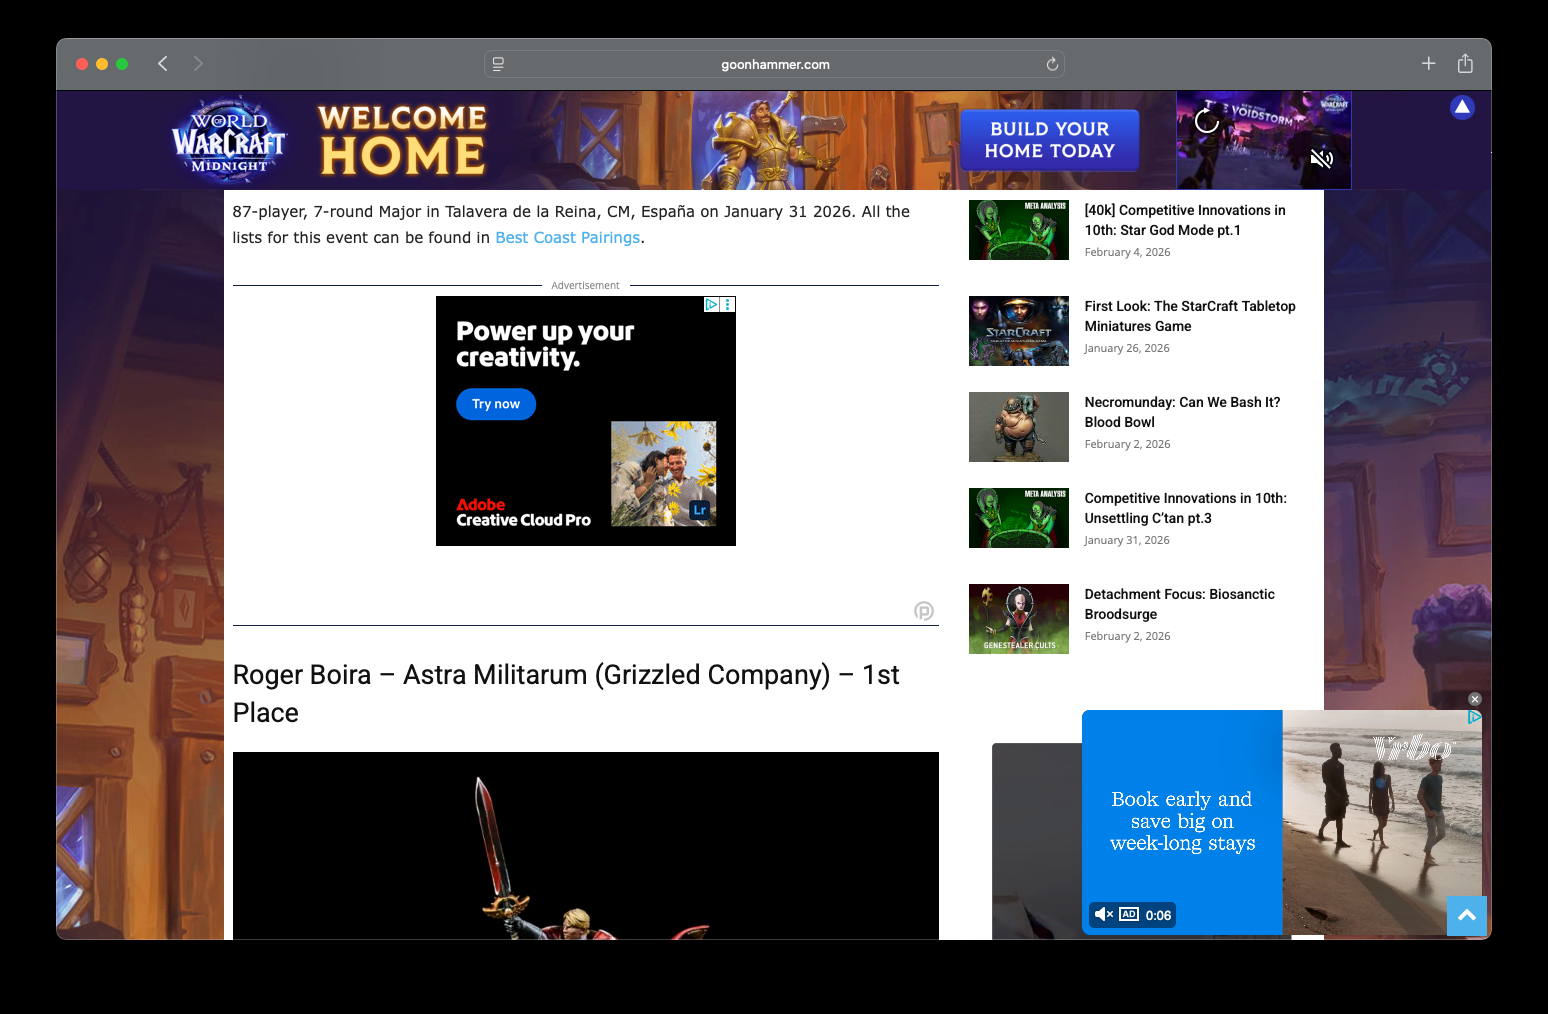
Task: Reload the goonhammer.com page
Action: click(x=1052, y=64)
